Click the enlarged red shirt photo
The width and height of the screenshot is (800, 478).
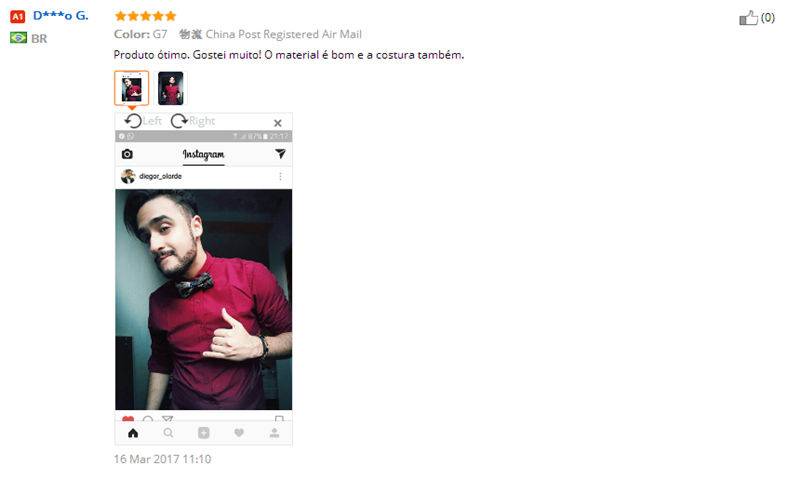tap(204, 299)
